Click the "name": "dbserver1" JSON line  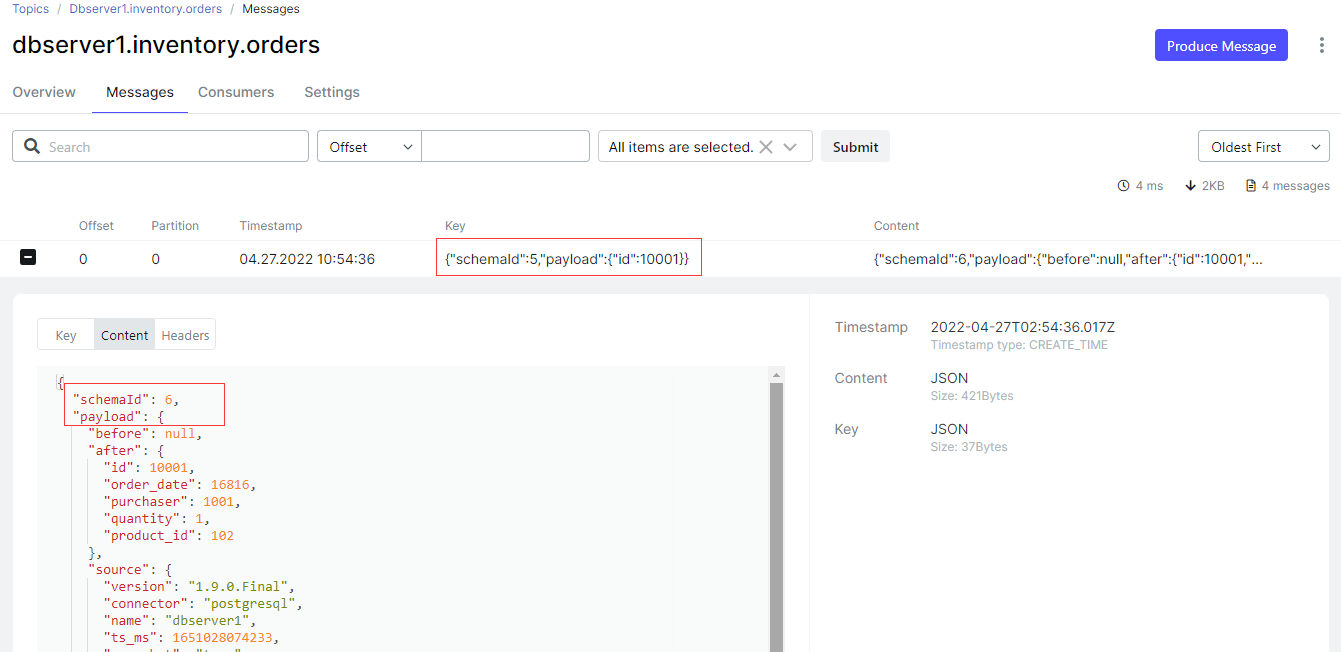click(x=180, y=621)
